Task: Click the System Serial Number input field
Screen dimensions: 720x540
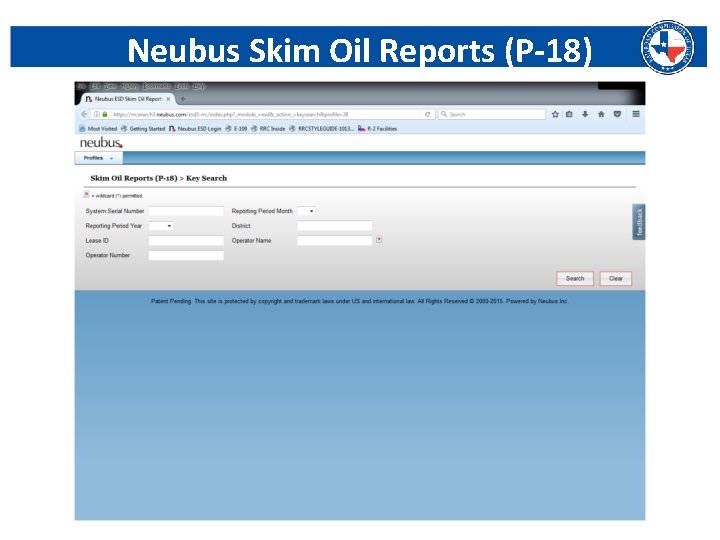Action: pyautogui.click(x=186, y=211)
